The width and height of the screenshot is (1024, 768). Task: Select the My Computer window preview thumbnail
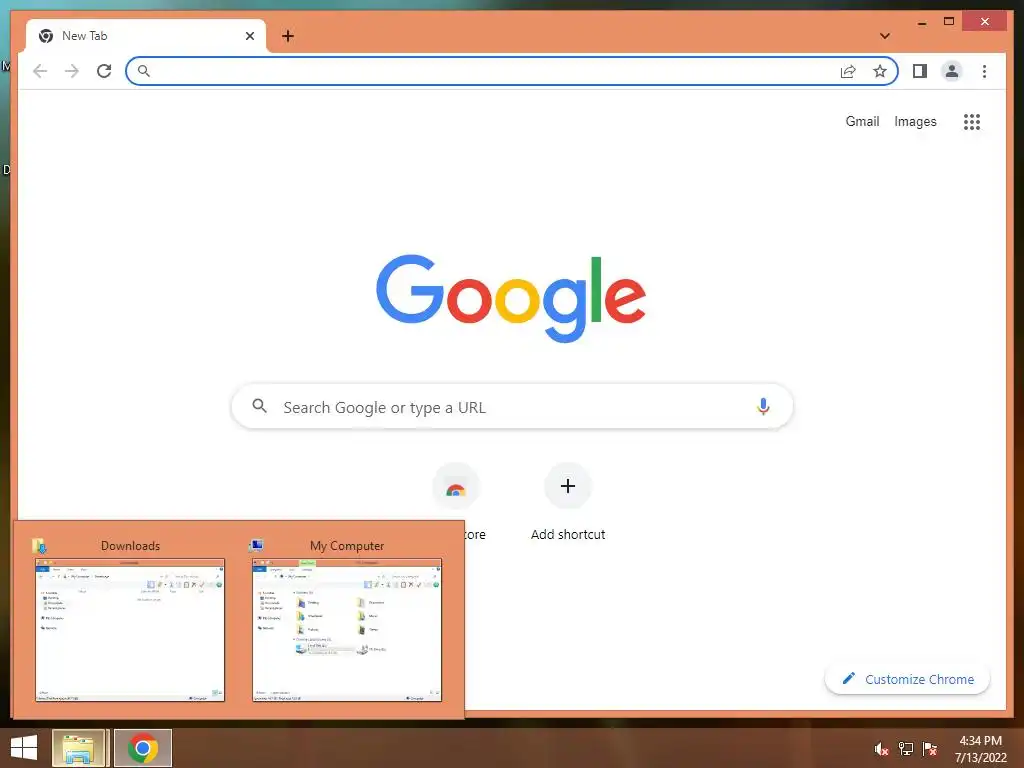coord(347,630)
